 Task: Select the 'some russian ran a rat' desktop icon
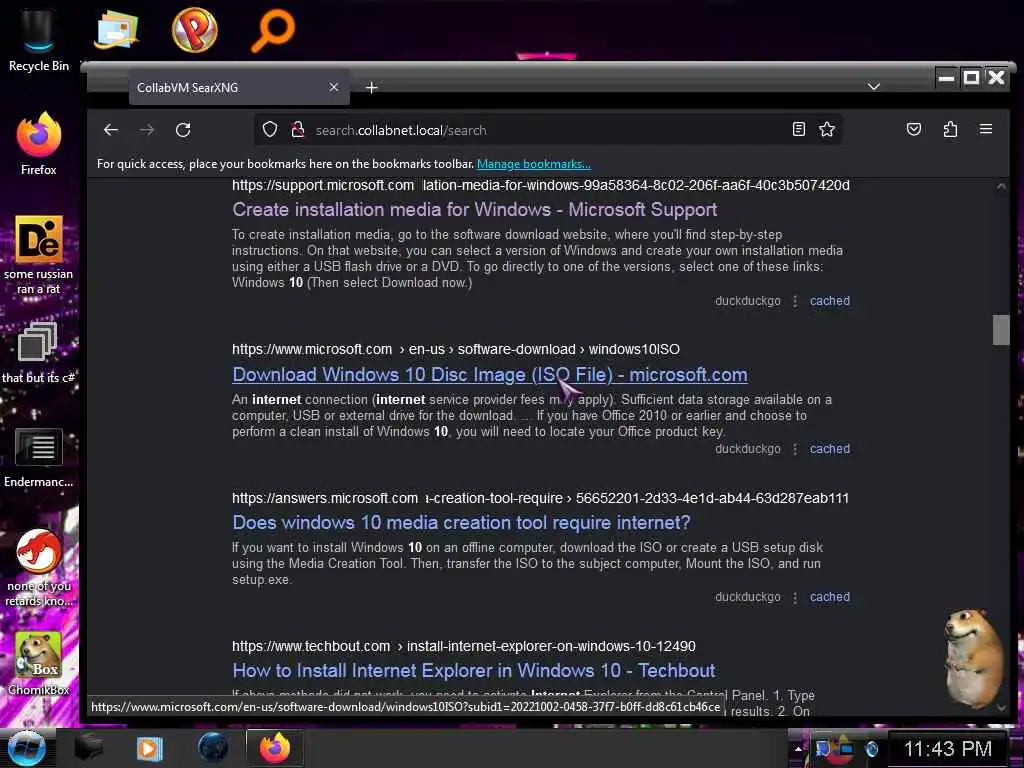39,255
